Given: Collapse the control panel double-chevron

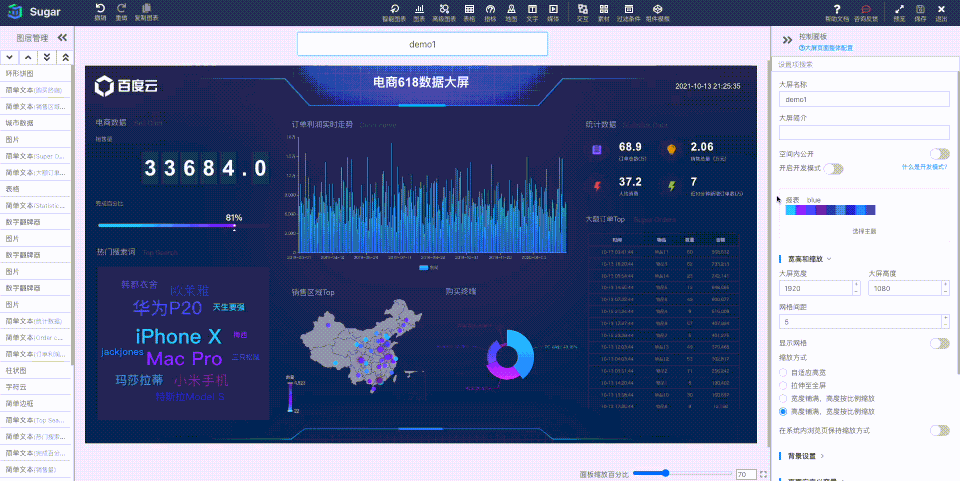Looking at the screenshot, I should (787, 40).
